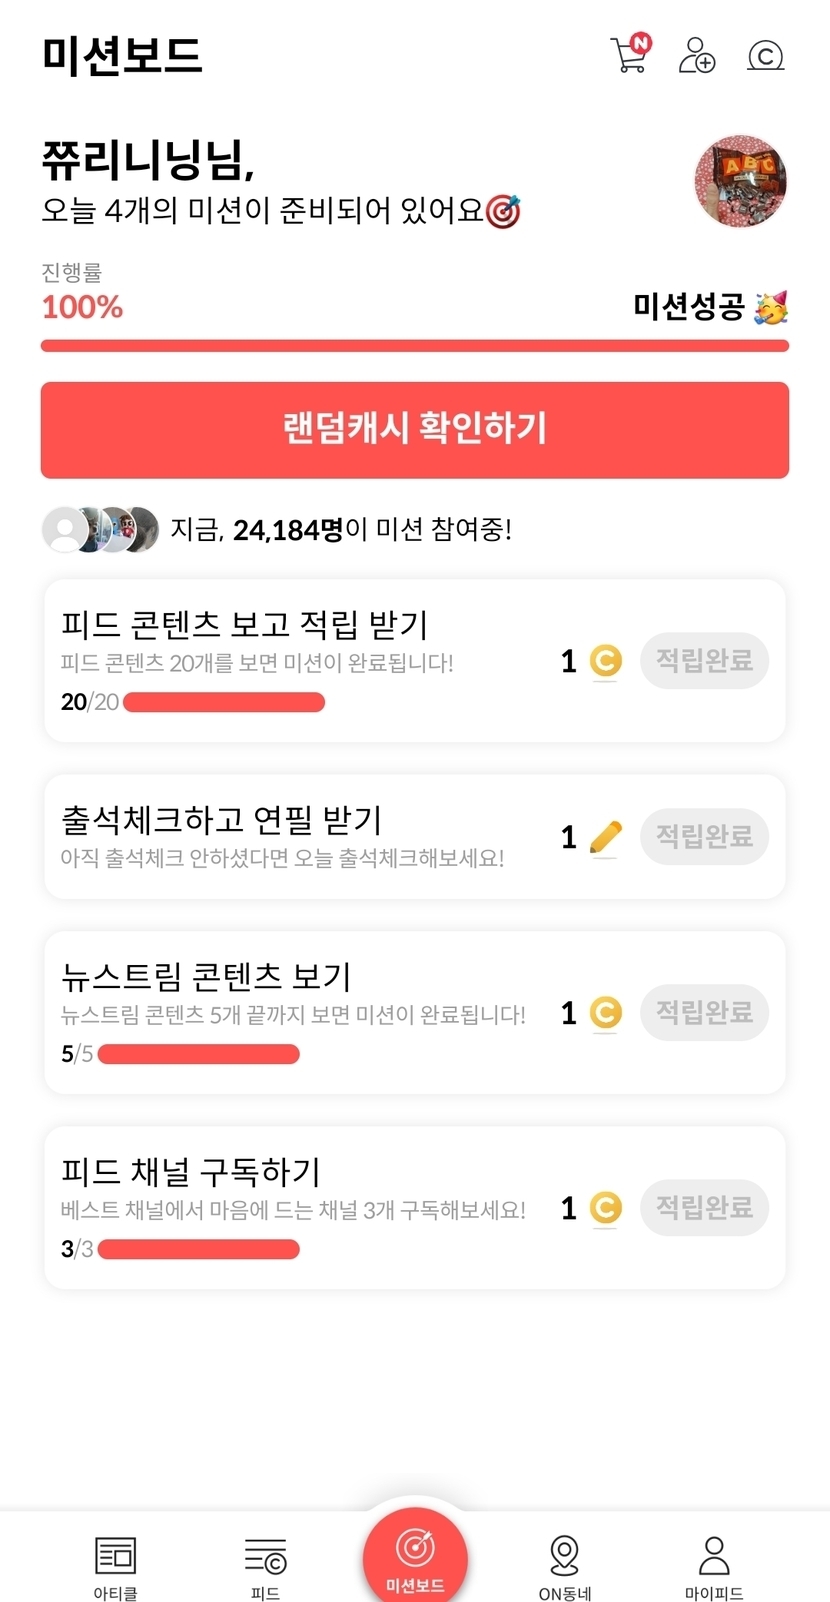The height and width of the screenshot is (1602, 830).
Task: Open the user profile picture
Action: click(740, 182)
